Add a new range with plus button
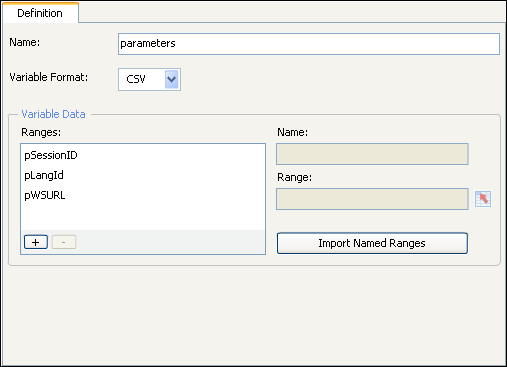 tap(36, 242)
